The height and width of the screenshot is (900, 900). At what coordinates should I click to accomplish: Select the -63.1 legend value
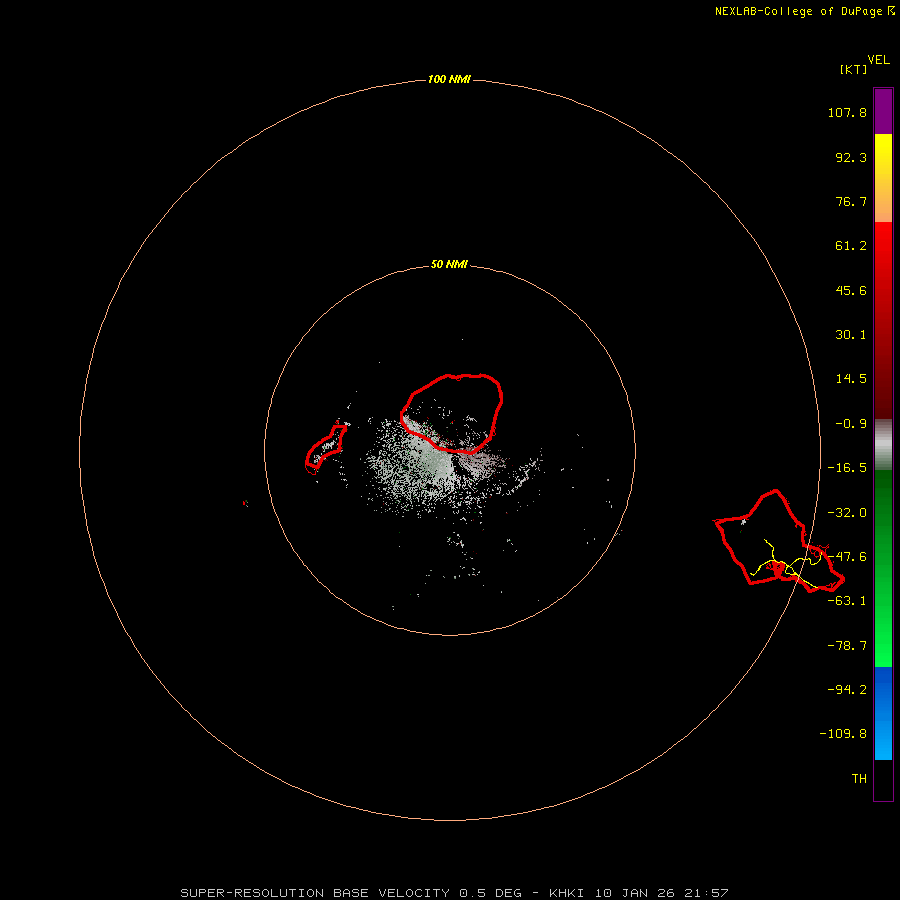[847, 602]
